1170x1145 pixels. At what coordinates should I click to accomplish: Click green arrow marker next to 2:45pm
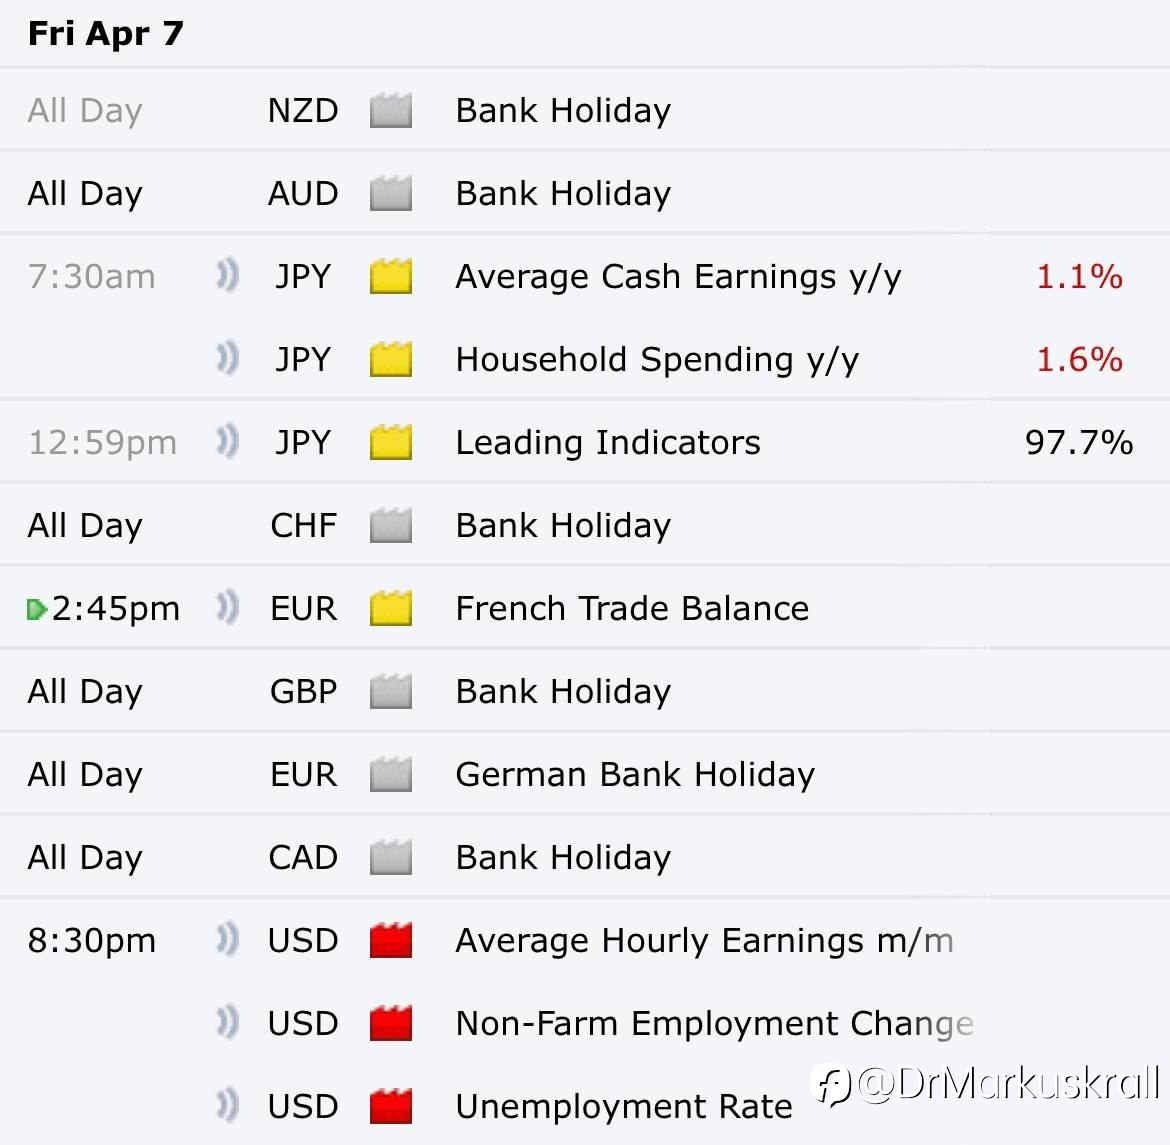36,609
